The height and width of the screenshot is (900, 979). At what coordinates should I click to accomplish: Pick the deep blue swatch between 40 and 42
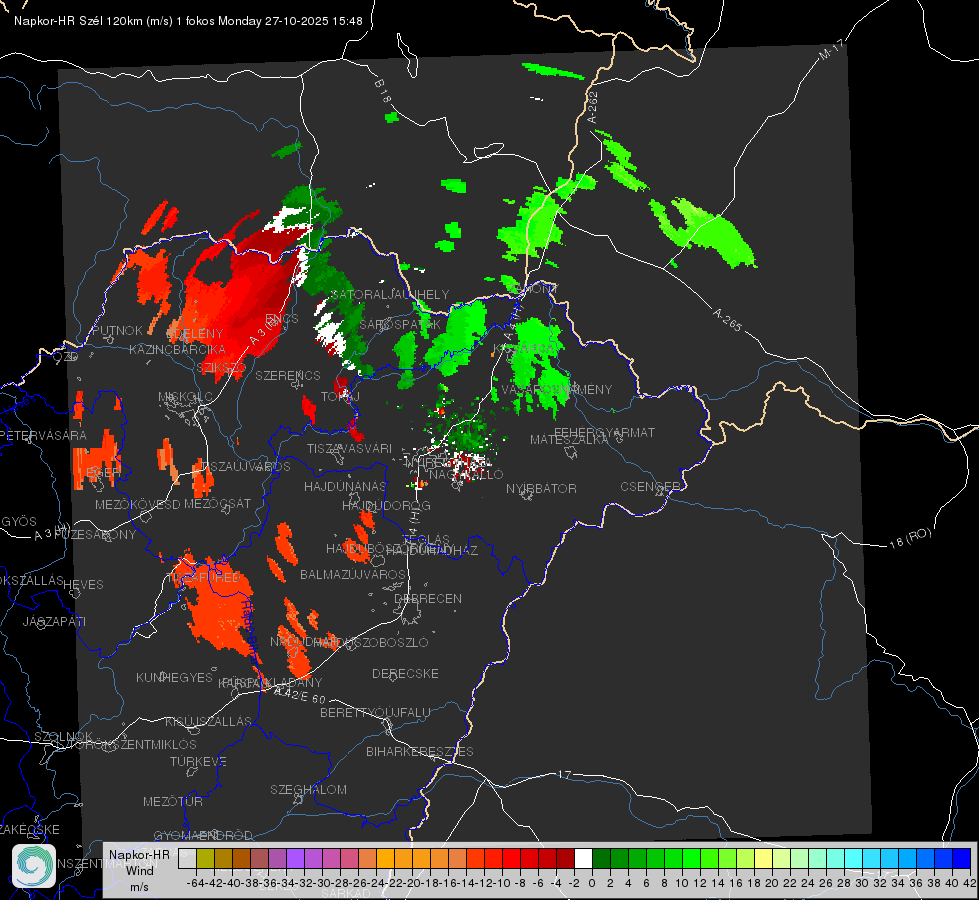[962, 858]
